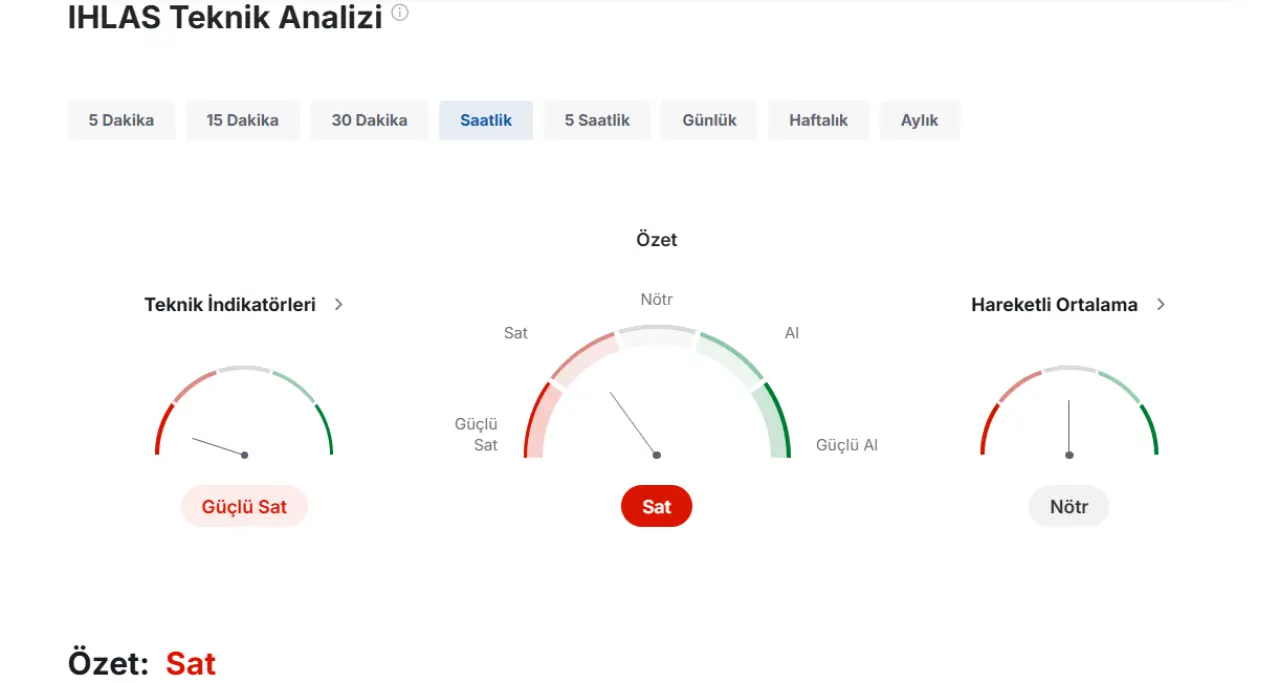Viewport: 1280px width, 683px height.
Task: Click the Güçlü Sat badge
Action: [244, 506]
